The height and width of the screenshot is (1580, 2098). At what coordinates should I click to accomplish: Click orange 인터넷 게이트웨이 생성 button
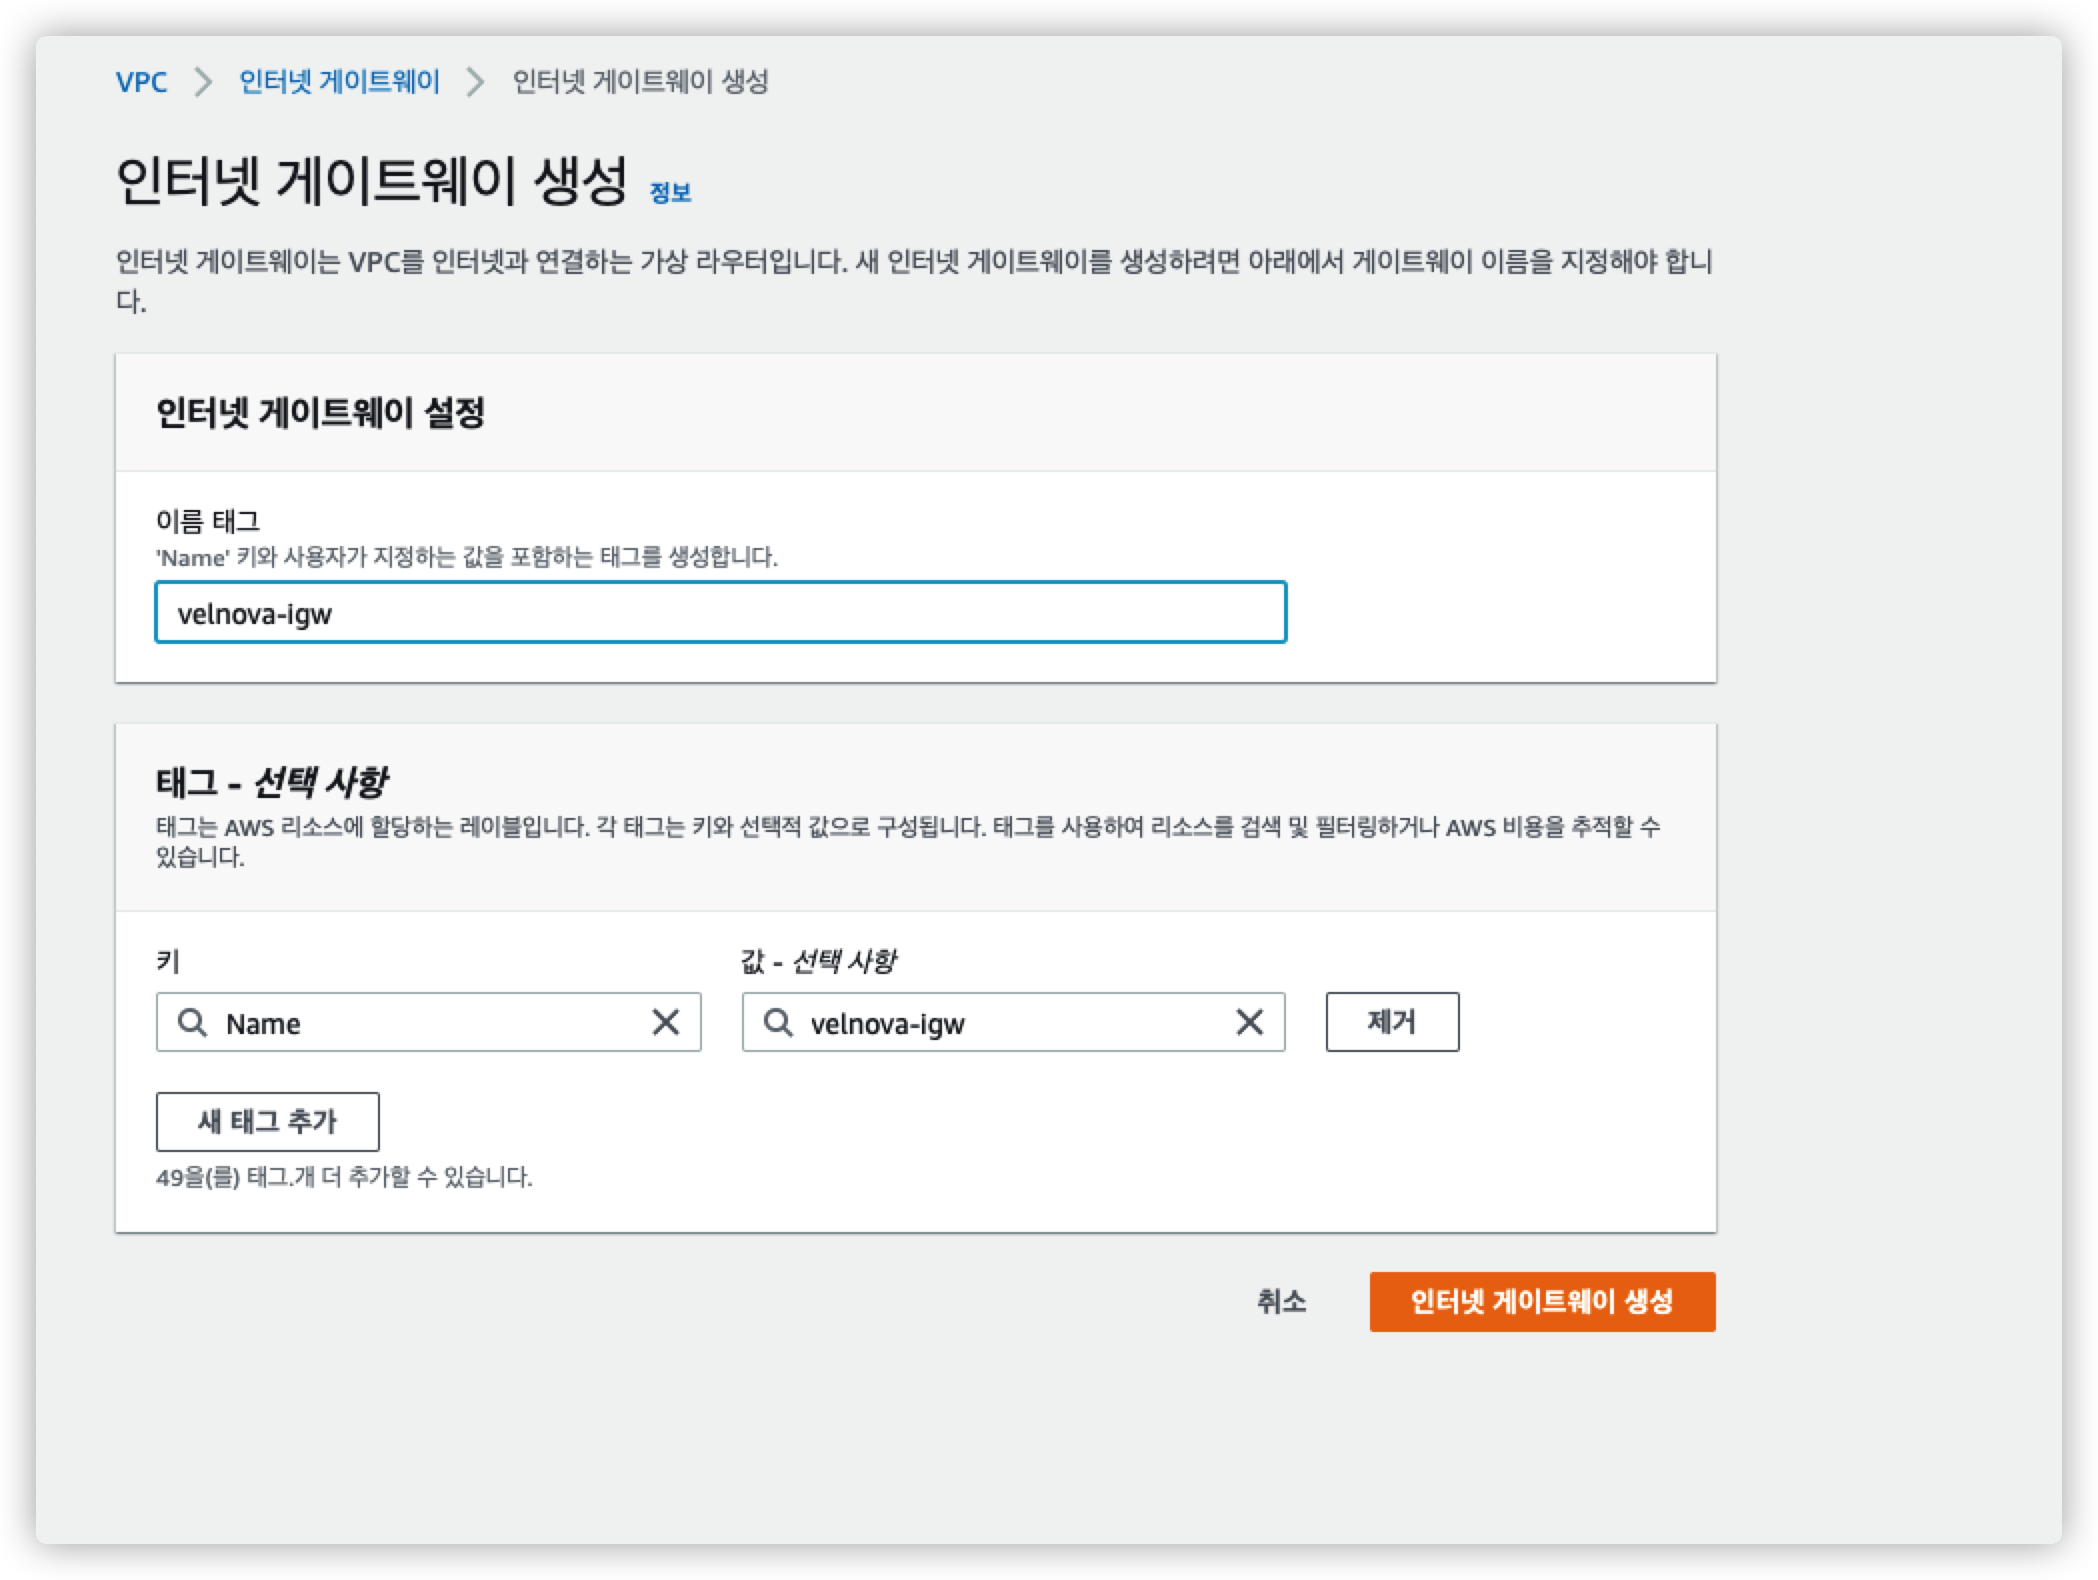coord(1542,1301)
